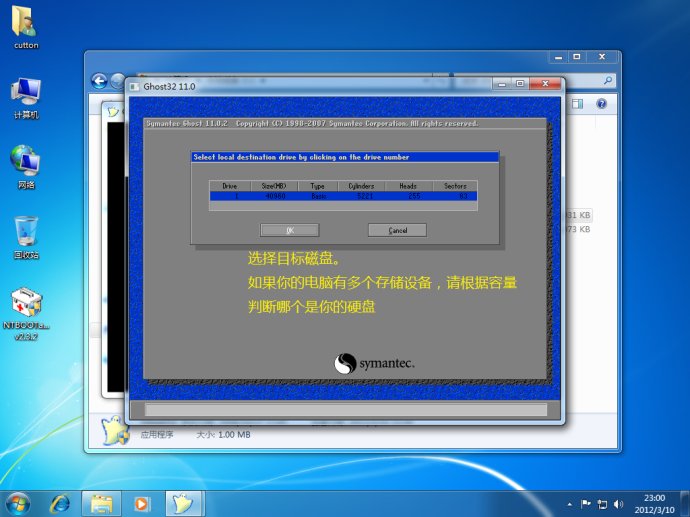Click the Drive column header

(x=230, y=186)
